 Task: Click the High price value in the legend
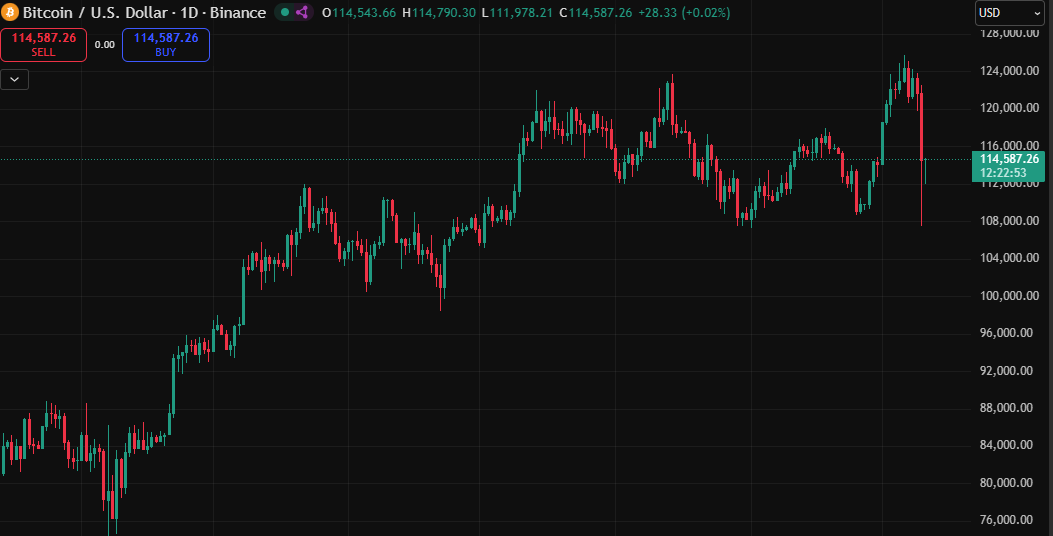440,13
